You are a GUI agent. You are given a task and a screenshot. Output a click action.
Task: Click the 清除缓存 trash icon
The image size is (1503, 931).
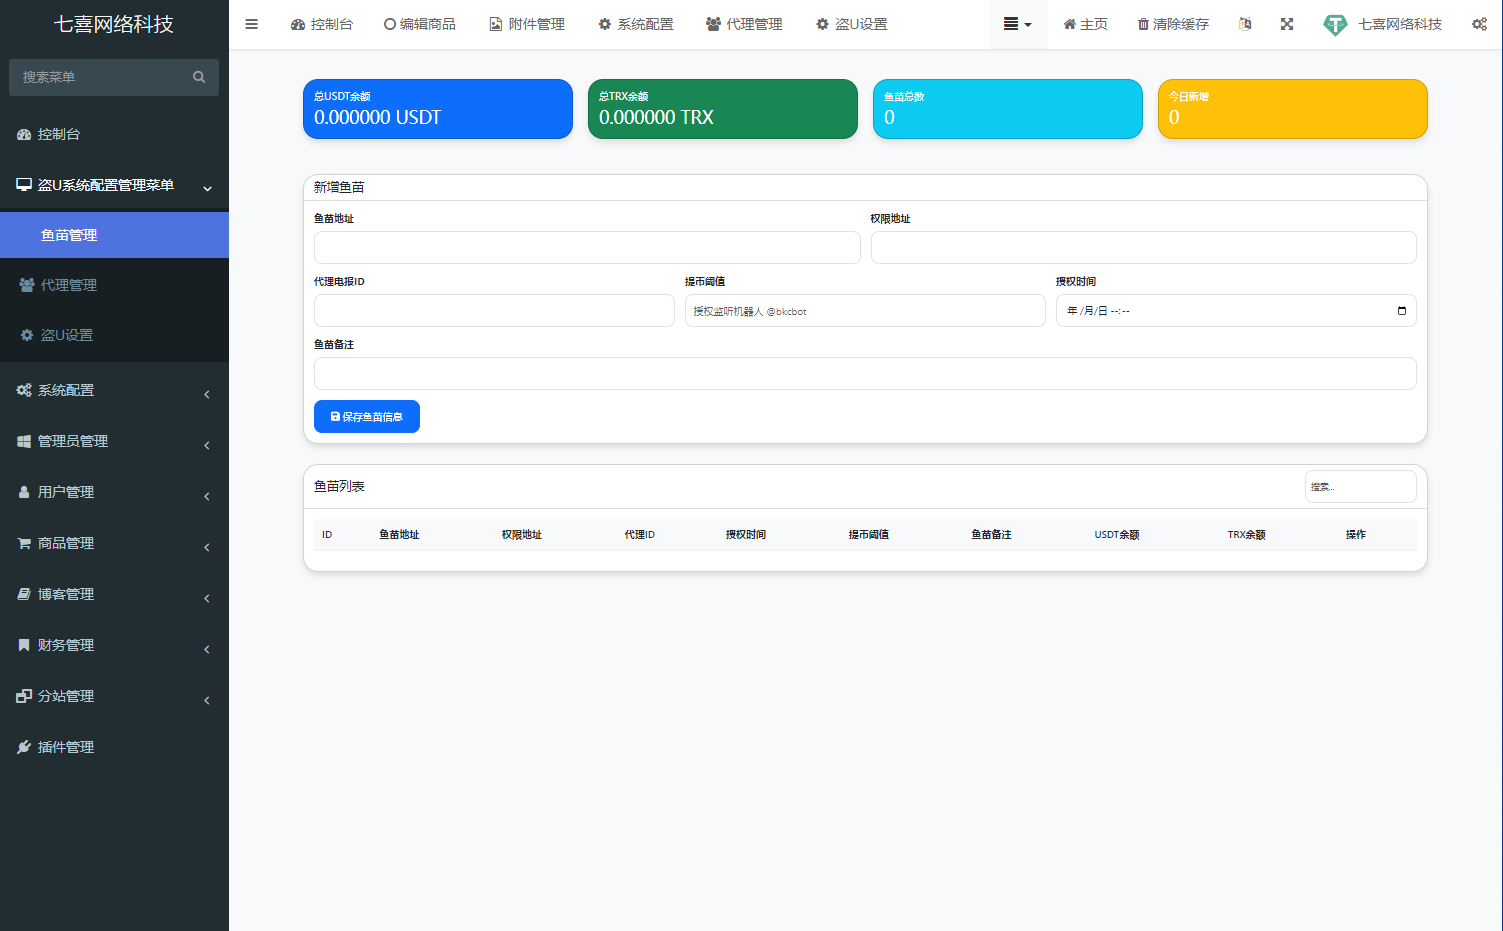1143,24
